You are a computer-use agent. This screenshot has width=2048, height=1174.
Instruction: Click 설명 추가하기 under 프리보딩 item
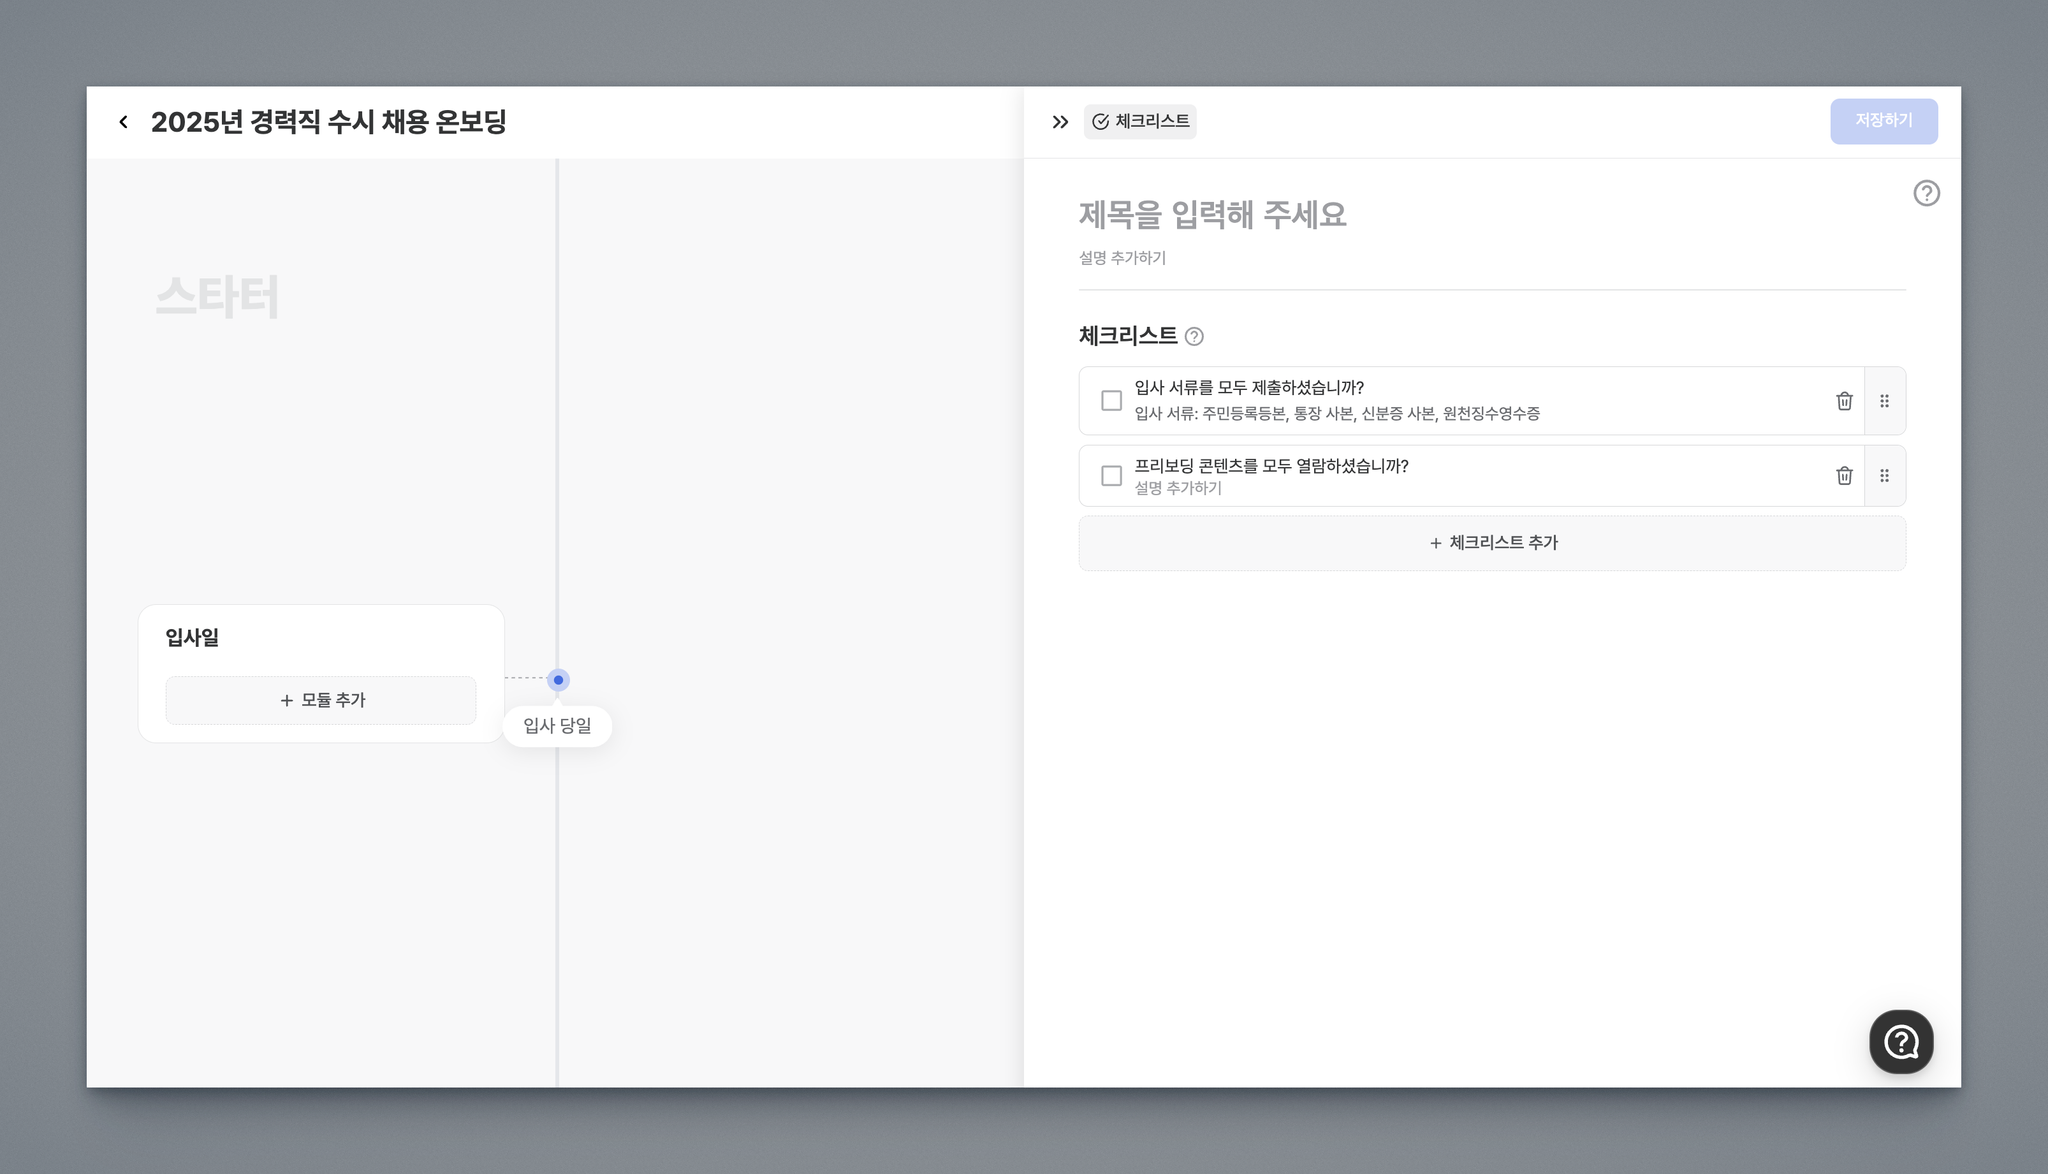click(x=1178, y=488)
